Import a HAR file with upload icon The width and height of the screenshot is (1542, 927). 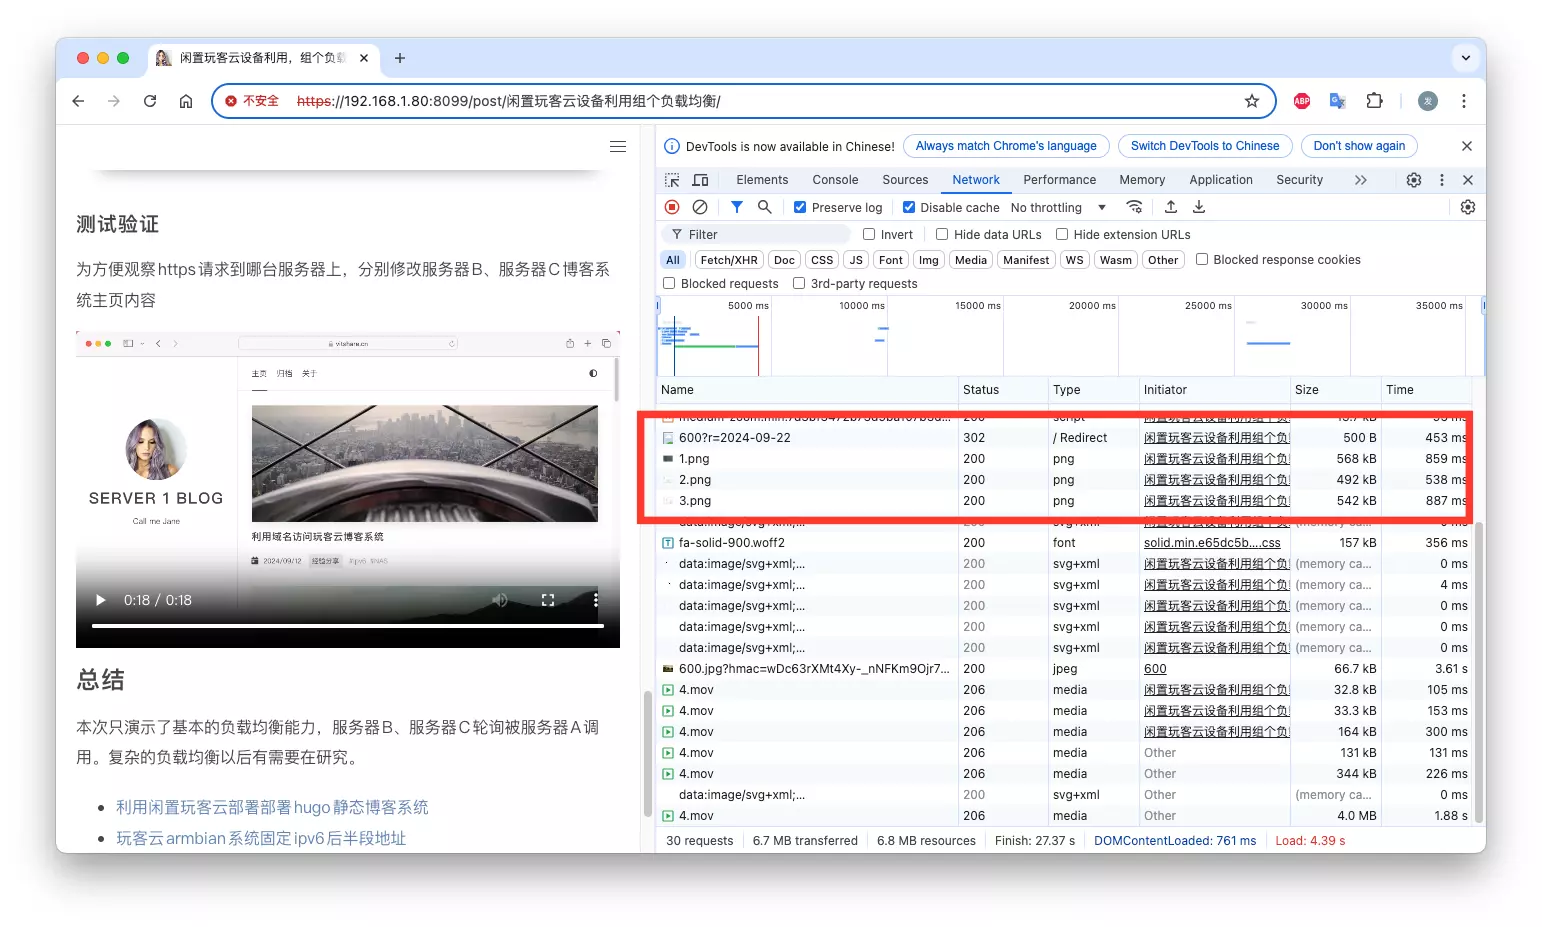[x=1171, y=207]
